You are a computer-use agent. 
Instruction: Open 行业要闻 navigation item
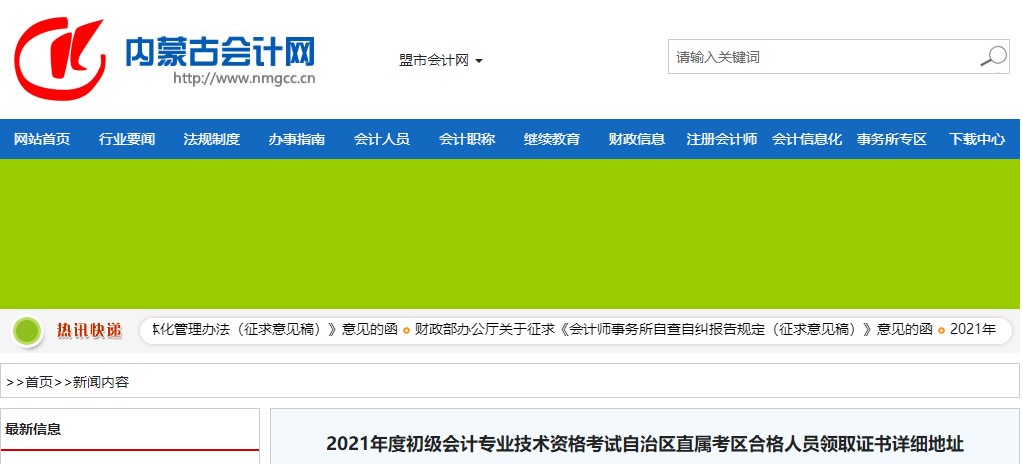coord(127,139)
